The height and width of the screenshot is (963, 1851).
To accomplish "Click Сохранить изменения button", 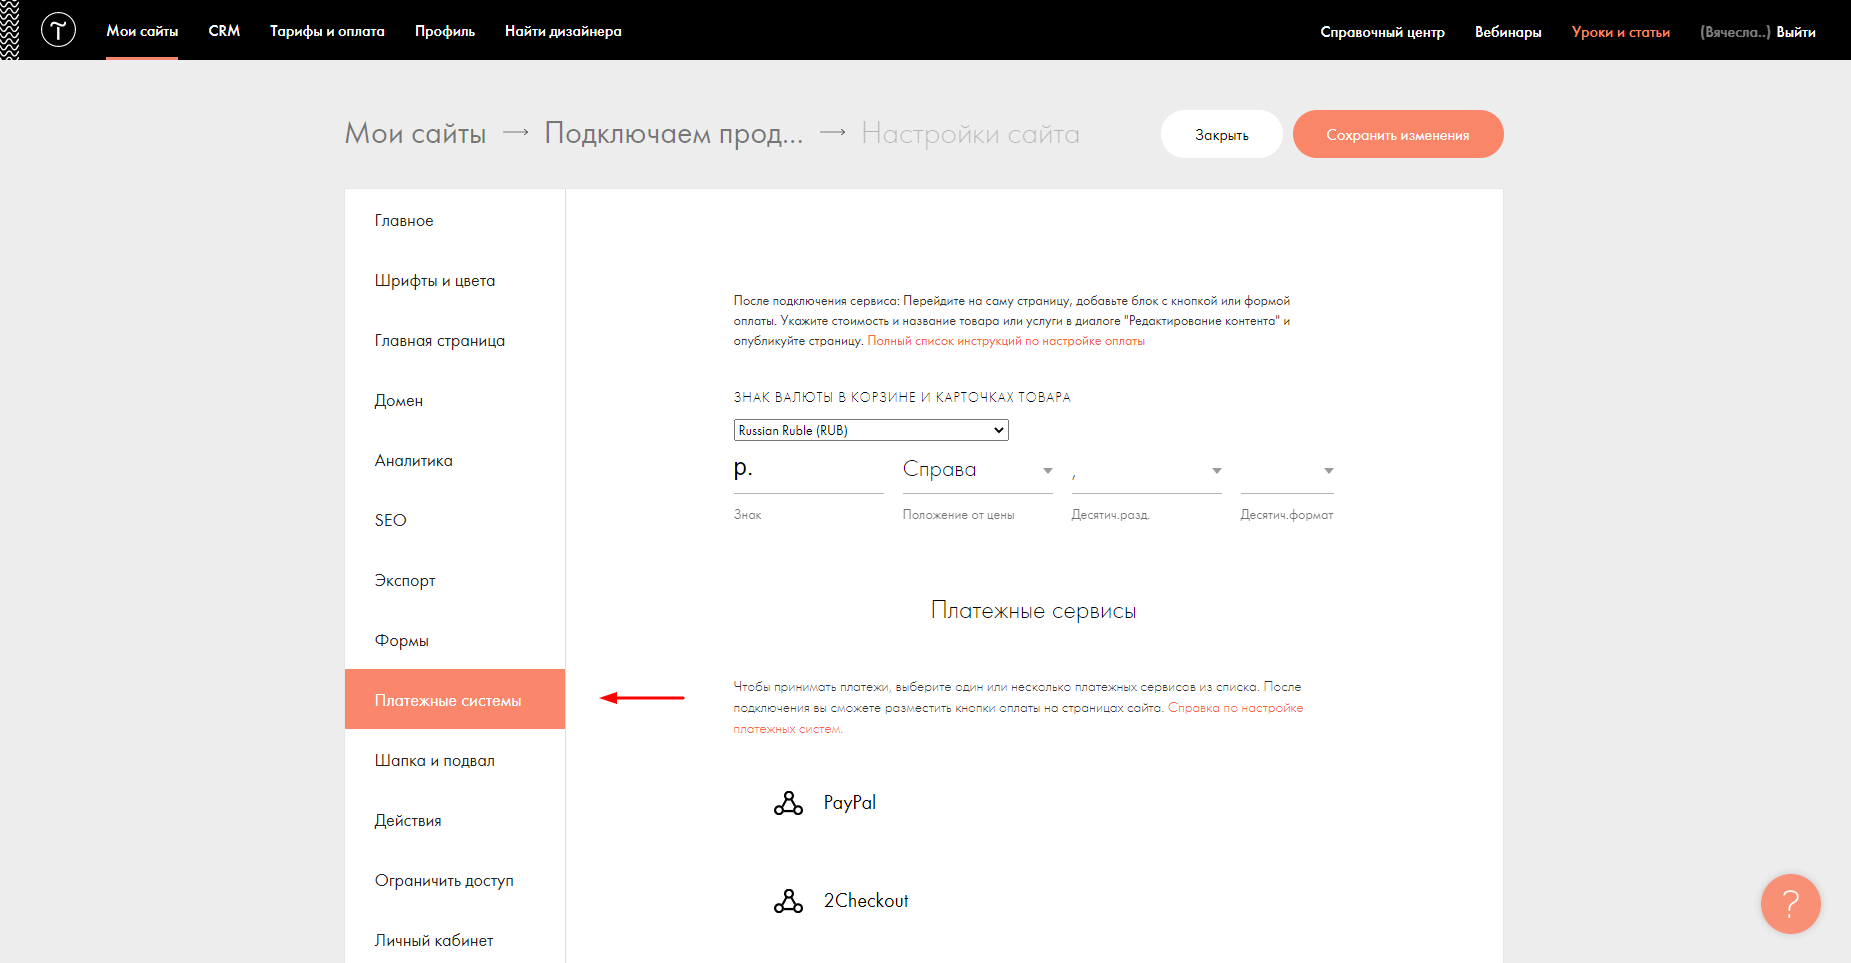I will 1397,134.
